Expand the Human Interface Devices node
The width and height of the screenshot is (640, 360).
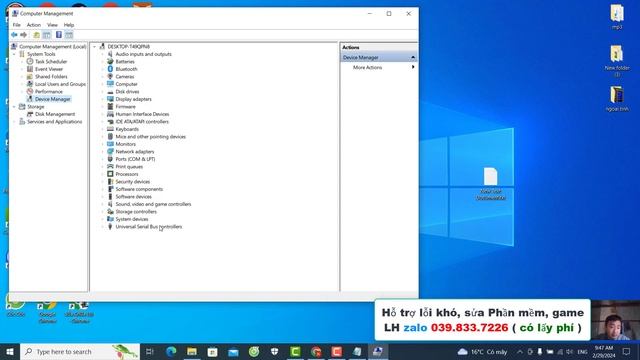(102, 114)
